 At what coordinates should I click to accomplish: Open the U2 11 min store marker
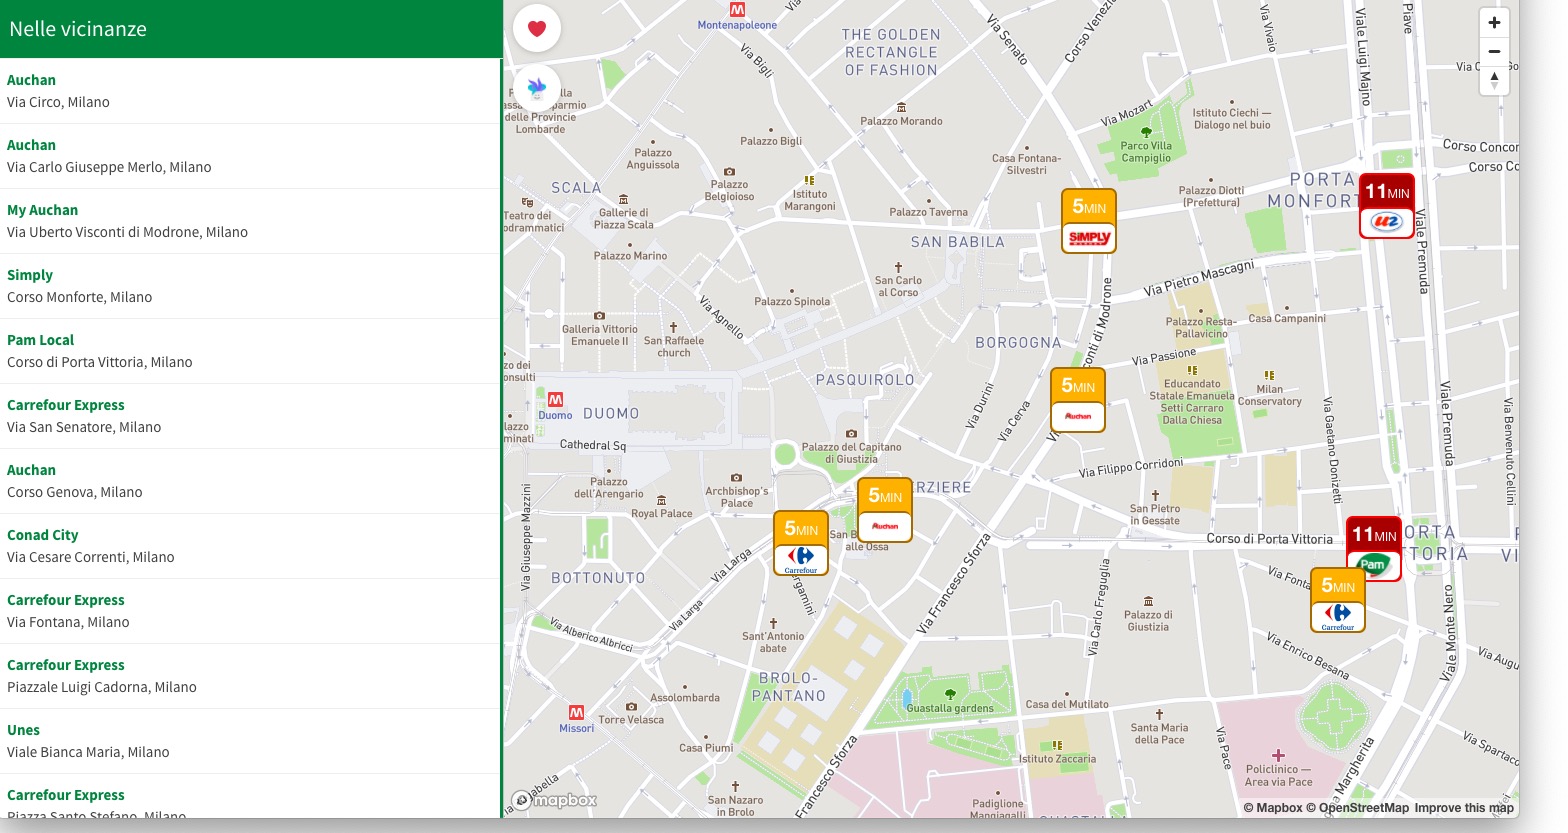1386,207
